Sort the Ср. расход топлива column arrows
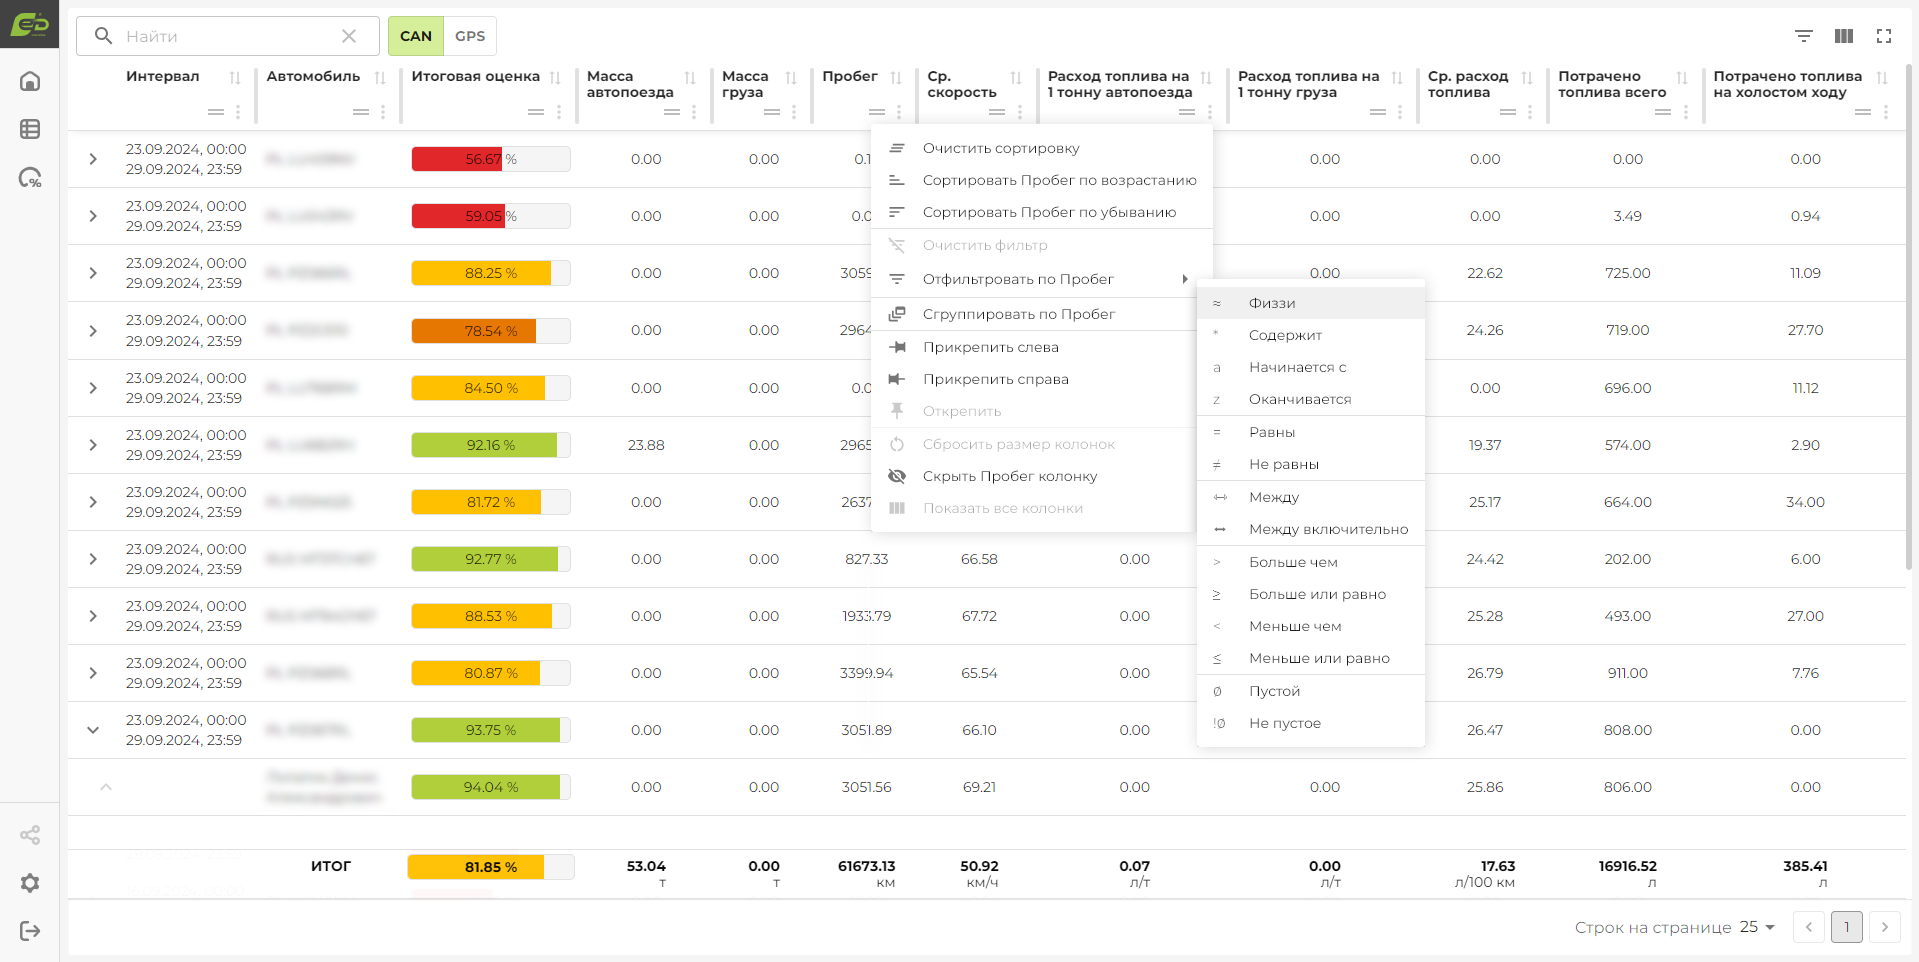 pyautogui.click(x=1527, y=77)
